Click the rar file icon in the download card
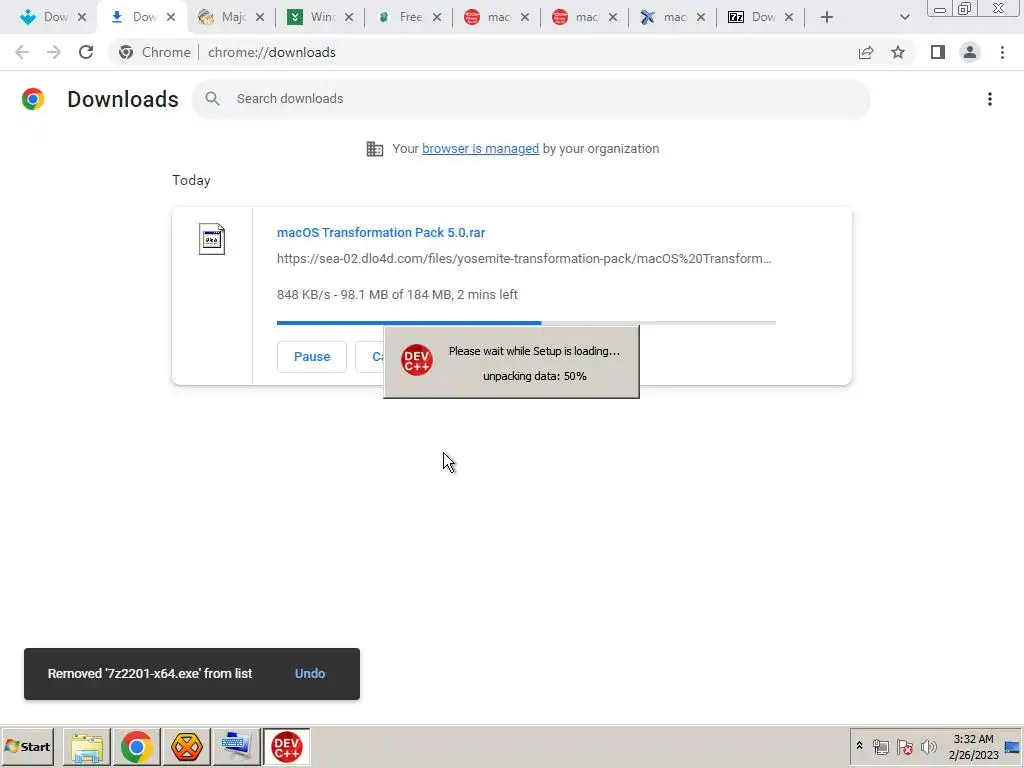The width and height of the screenshot is (1024, 768). (x=212, y=239)
